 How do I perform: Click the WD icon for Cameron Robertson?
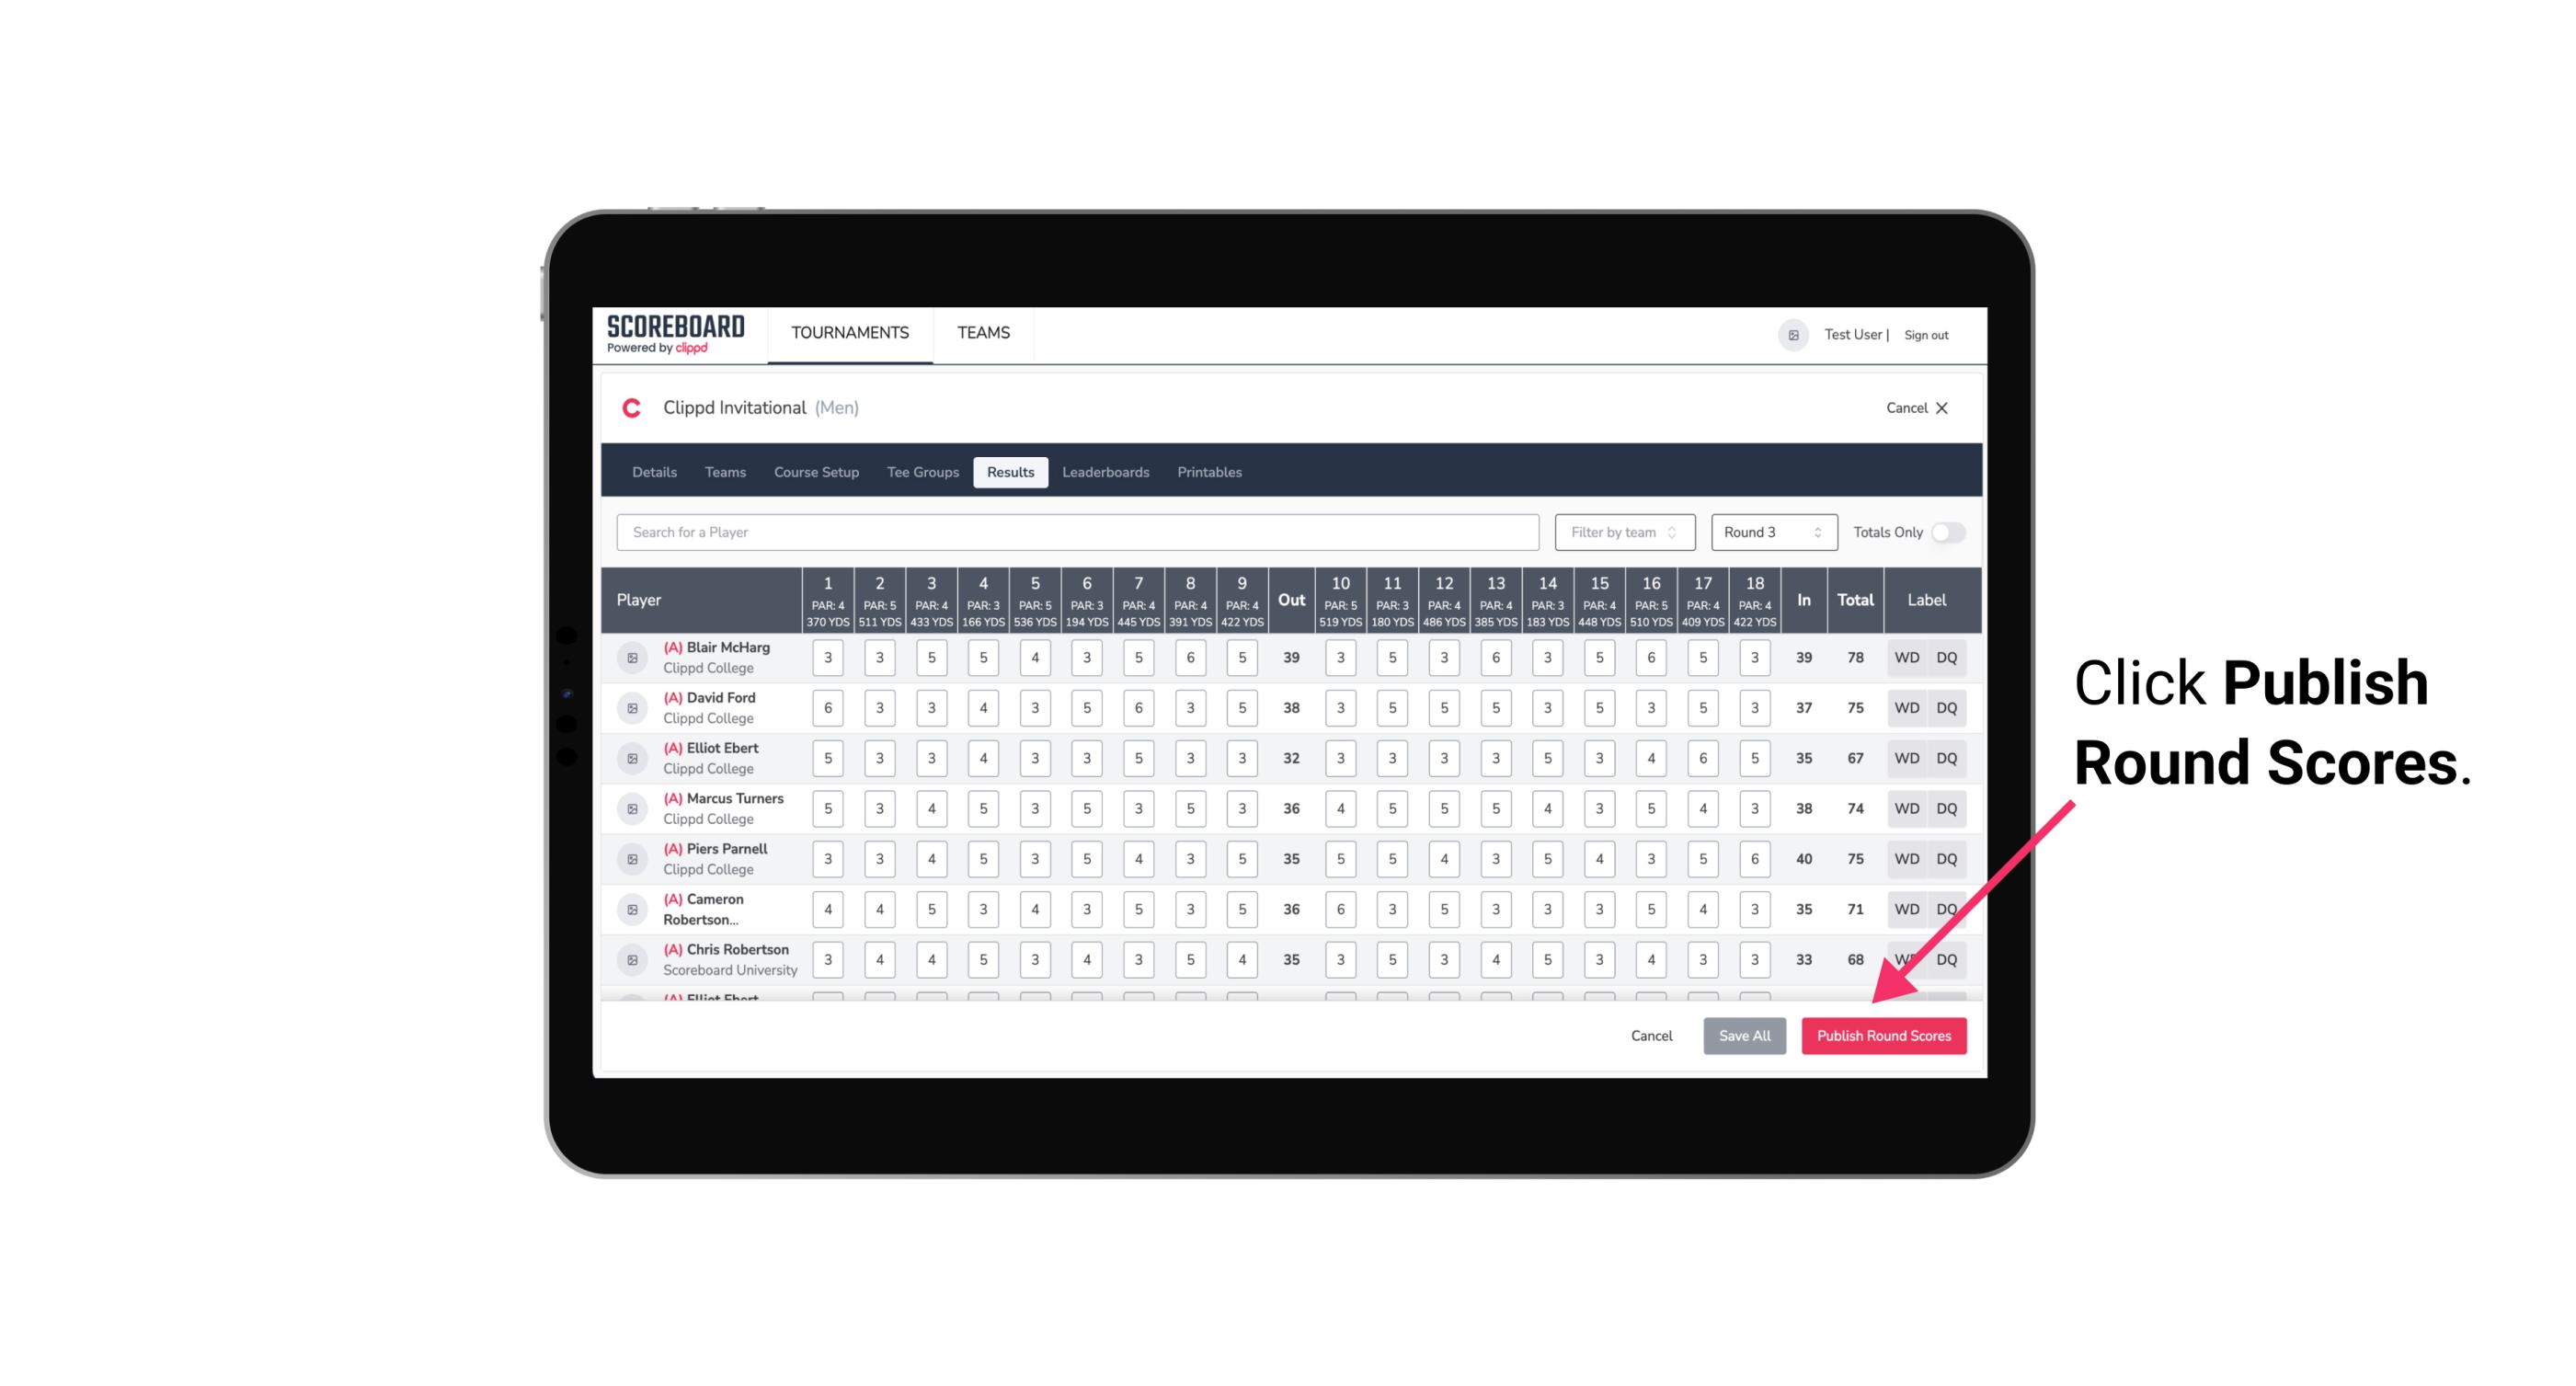1906,906
